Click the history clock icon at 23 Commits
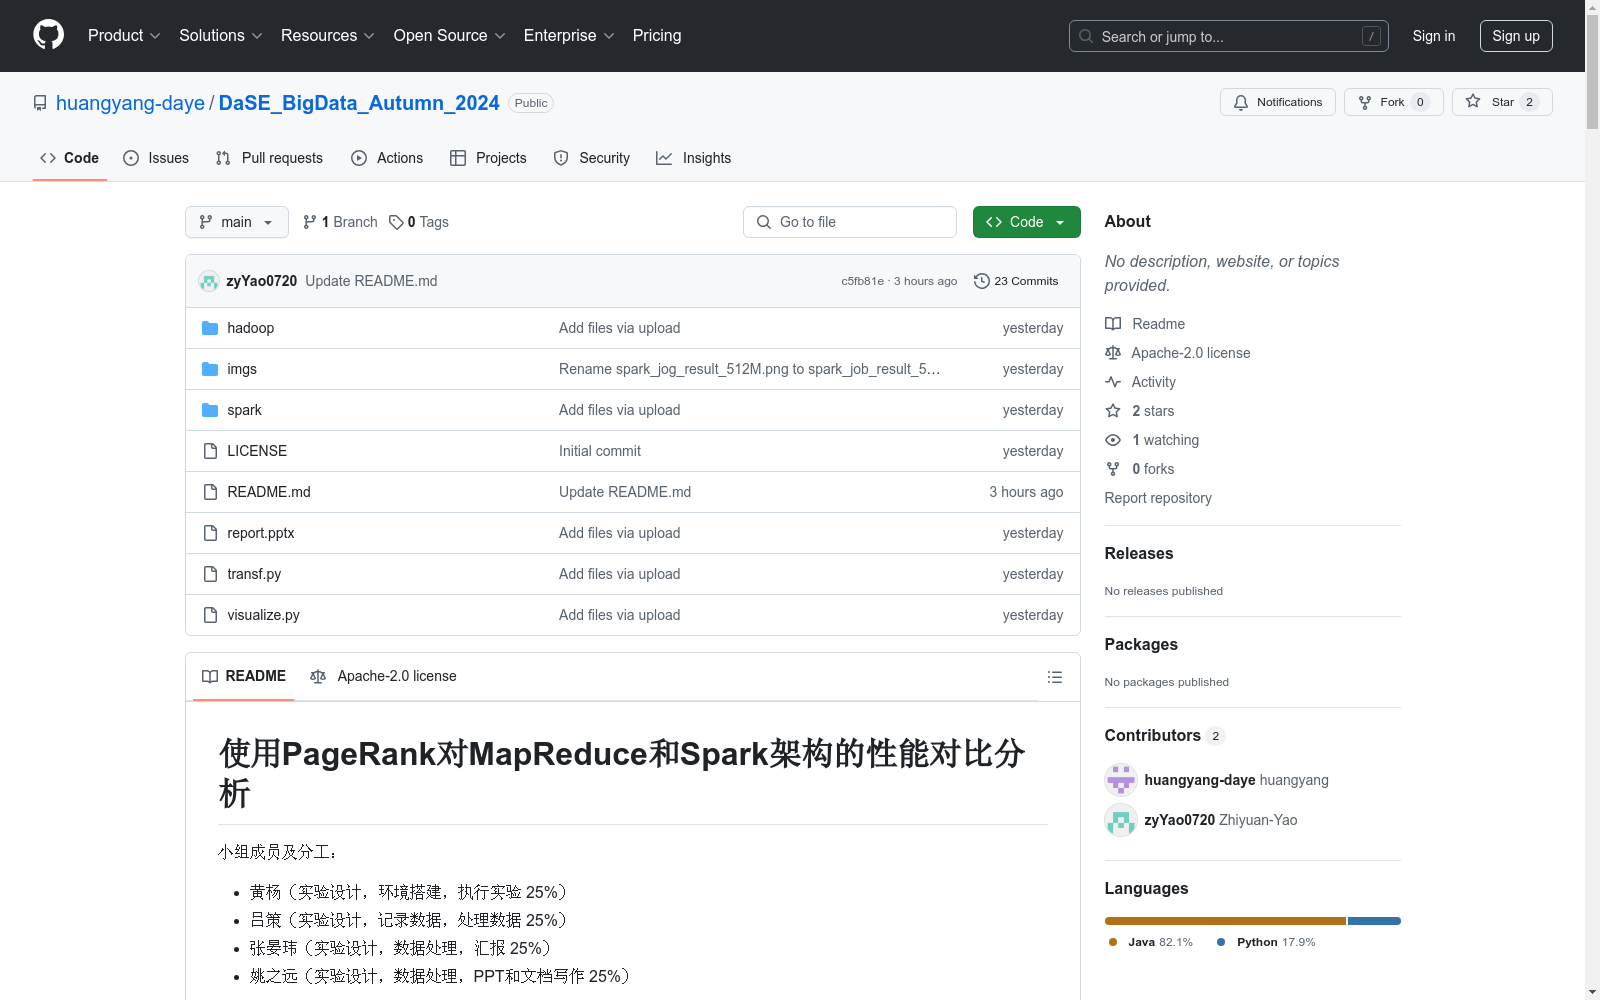The height and width of the screenshot is (1000, 1600). click(x=982, y=281)
